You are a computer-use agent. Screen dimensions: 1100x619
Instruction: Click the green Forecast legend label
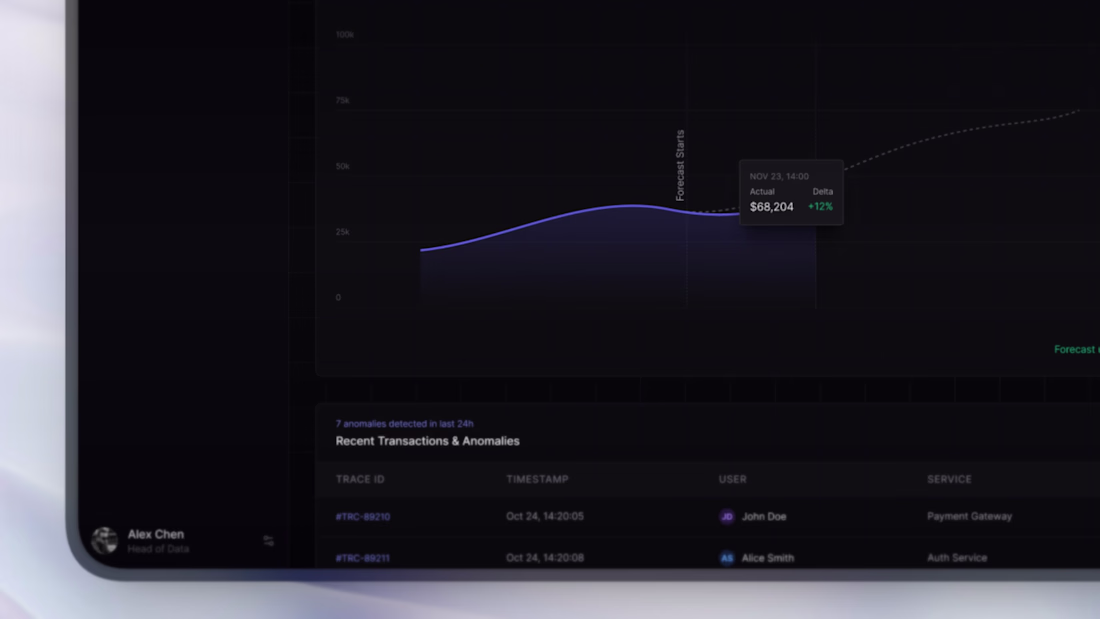[1076, 350]
